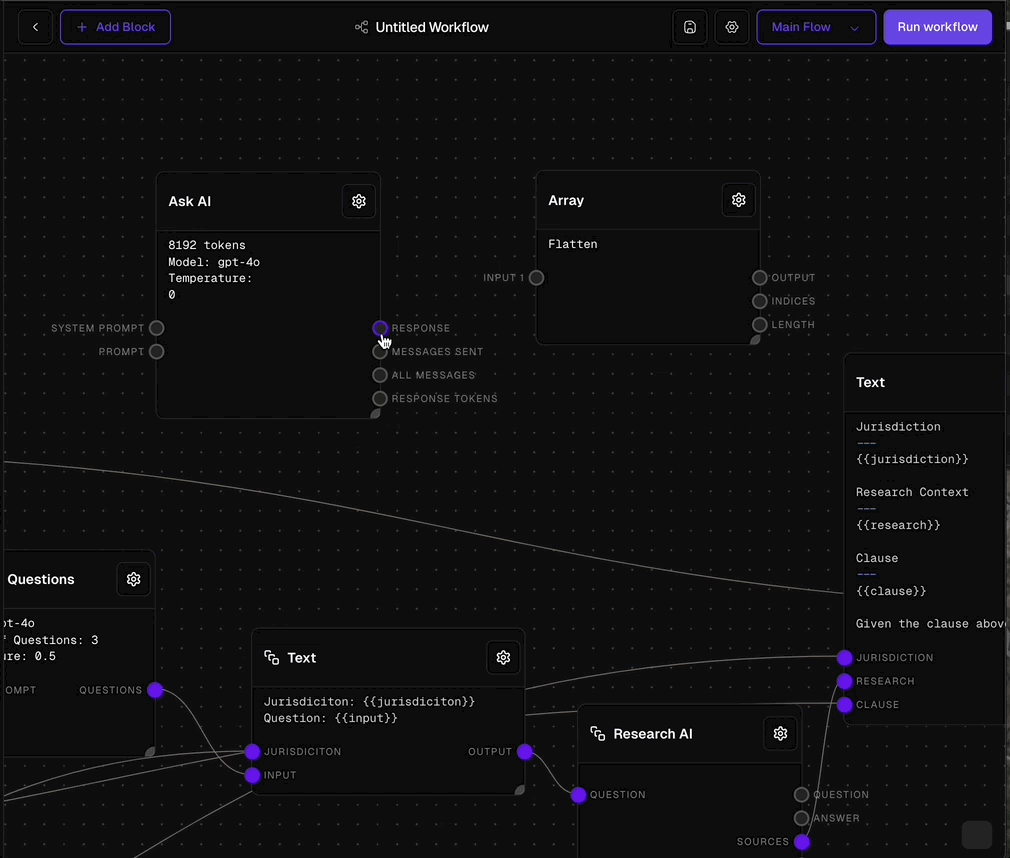Open the Ask AI block settings gear
Image resolution: width=1010 pixels, height=858 pixels.
click(x=359, y=201)
